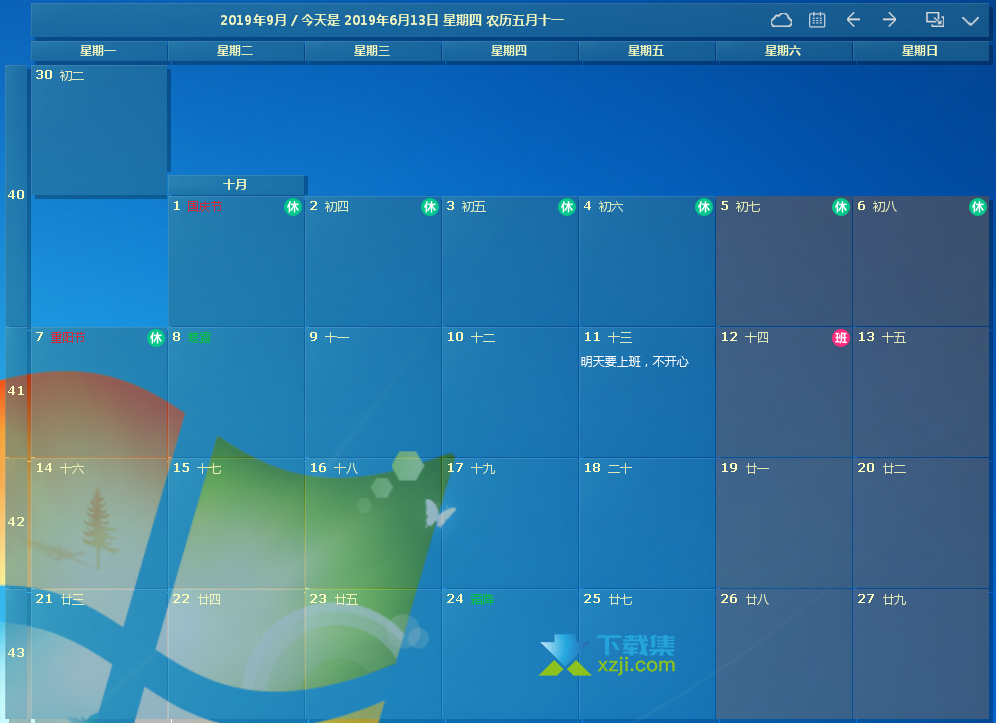Viewport: 996px width, 723px height.
Task: Select October 25 廿七
Action: pyautogui.click(x=647, y=654)
